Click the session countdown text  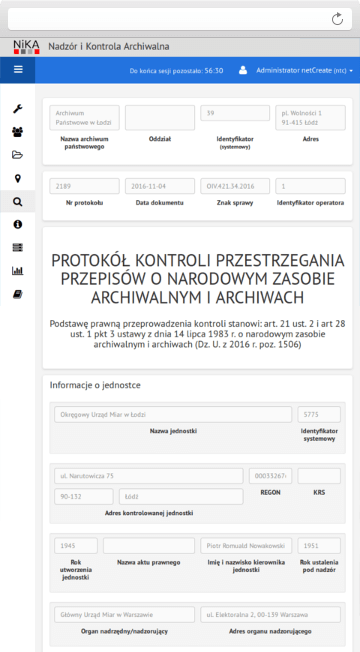[176, 71]
